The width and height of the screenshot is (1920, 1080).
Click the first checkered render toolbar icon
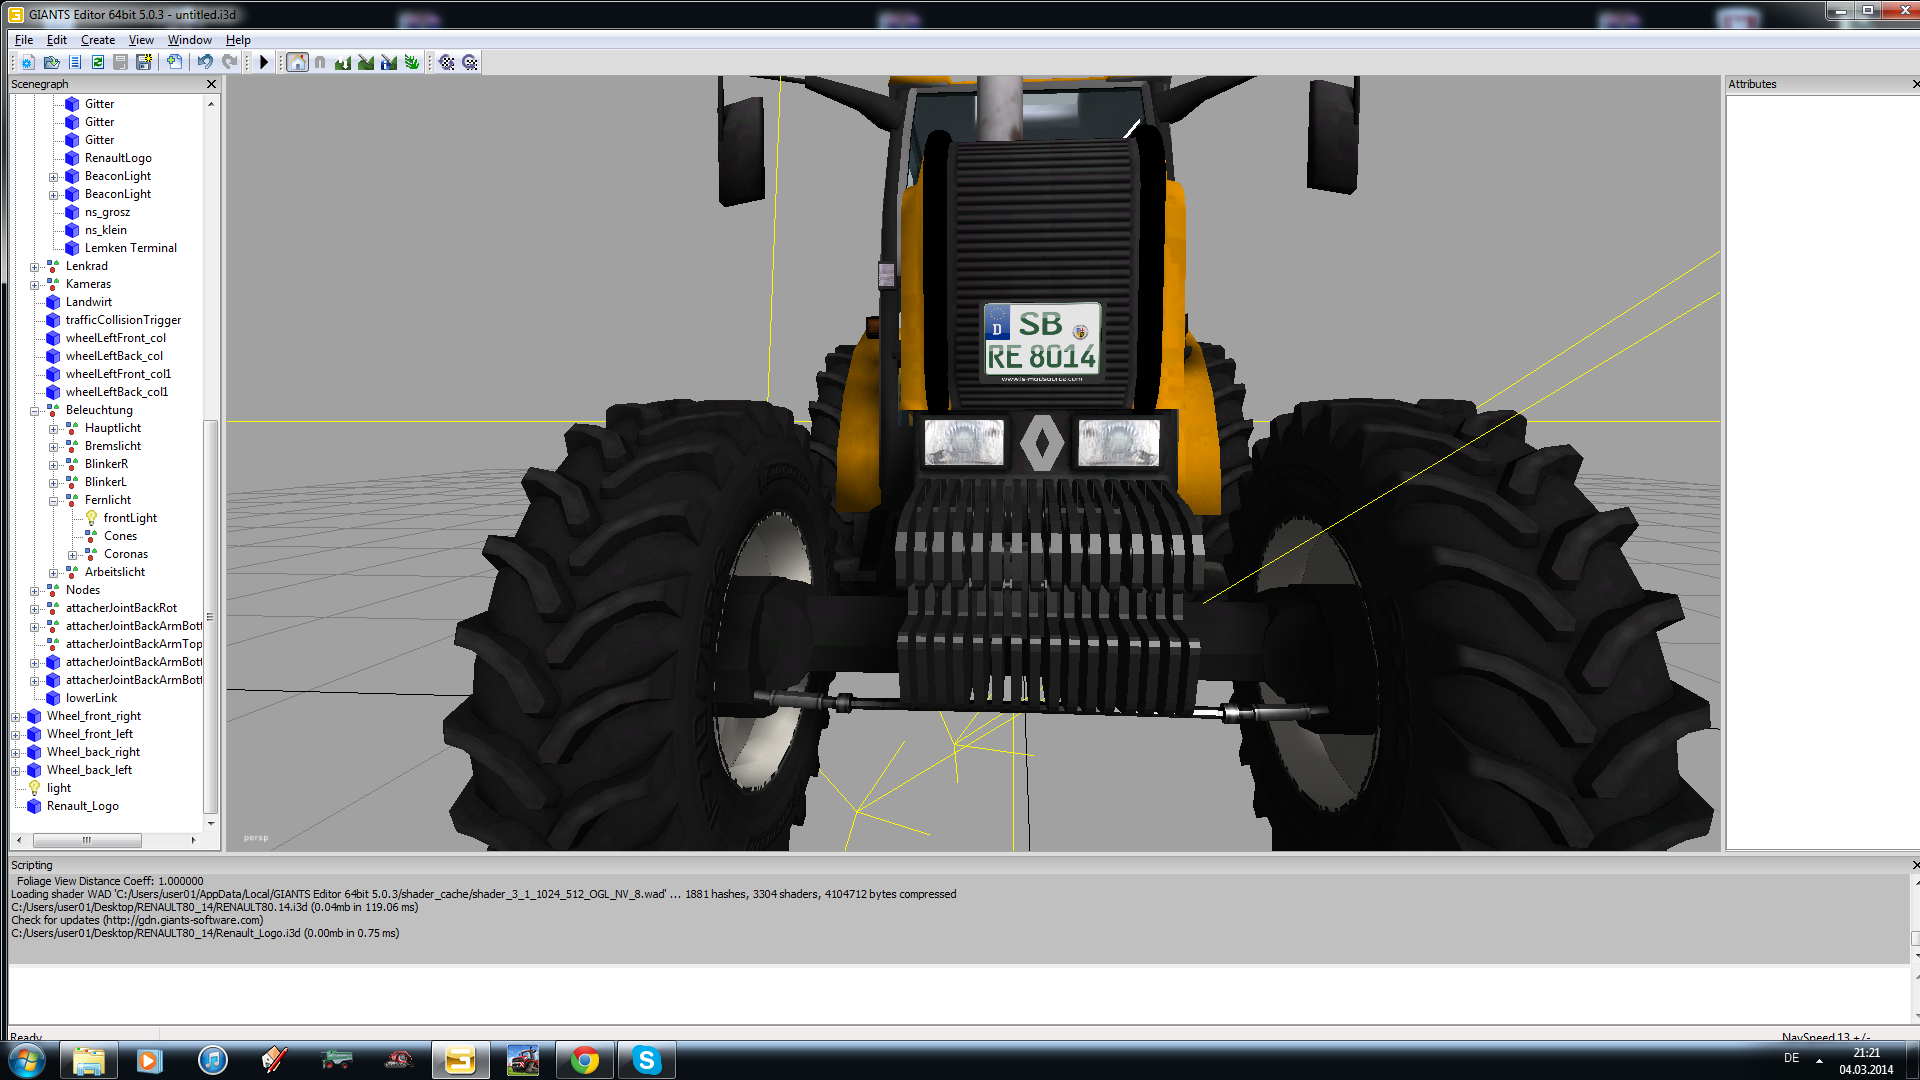point(447,62)
